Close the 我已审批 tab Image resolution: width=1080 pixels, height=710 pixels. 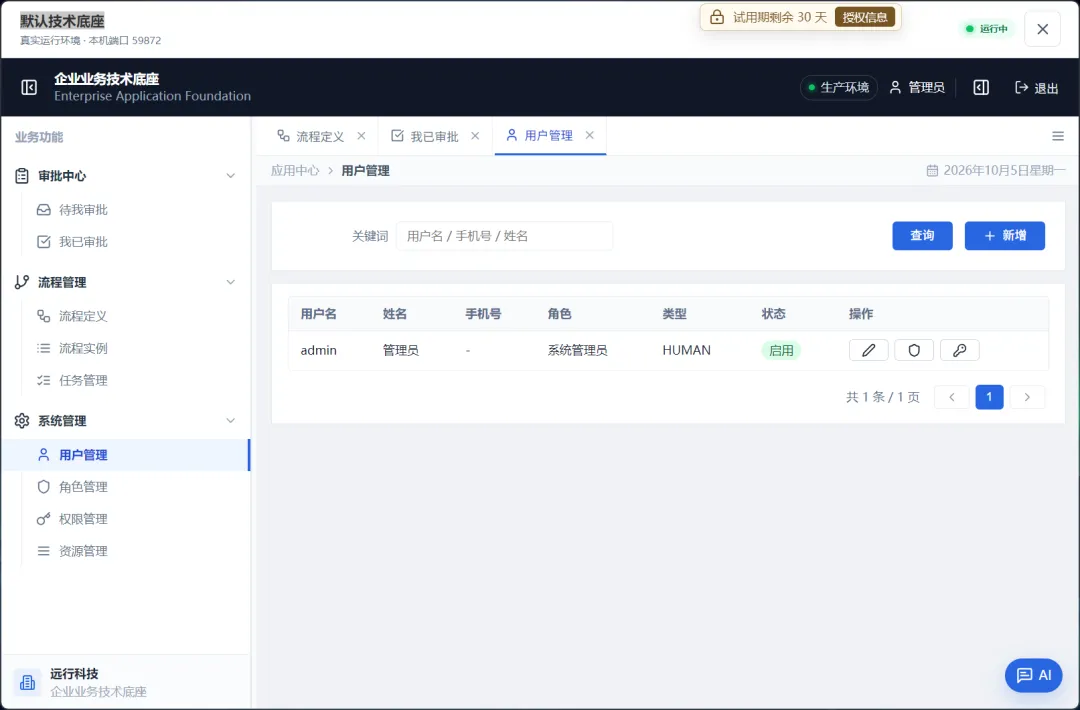[475, 136]
